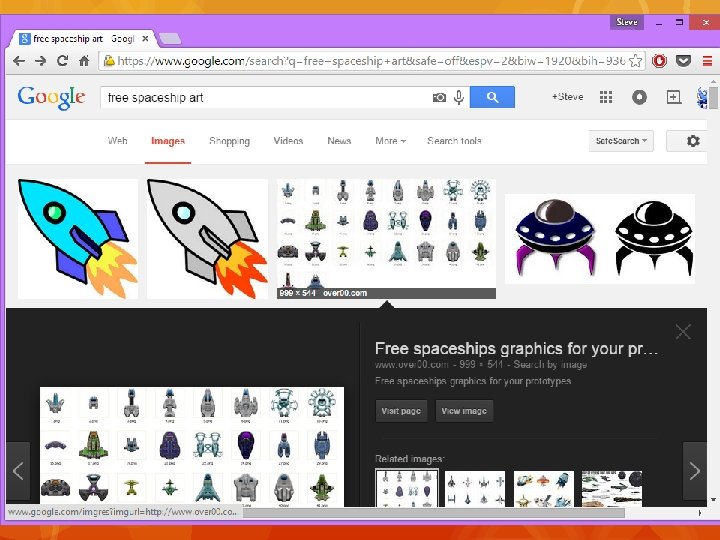Open the Google apps grid icon
Screen dimensions: 720x540
click(x=606, y=97)
